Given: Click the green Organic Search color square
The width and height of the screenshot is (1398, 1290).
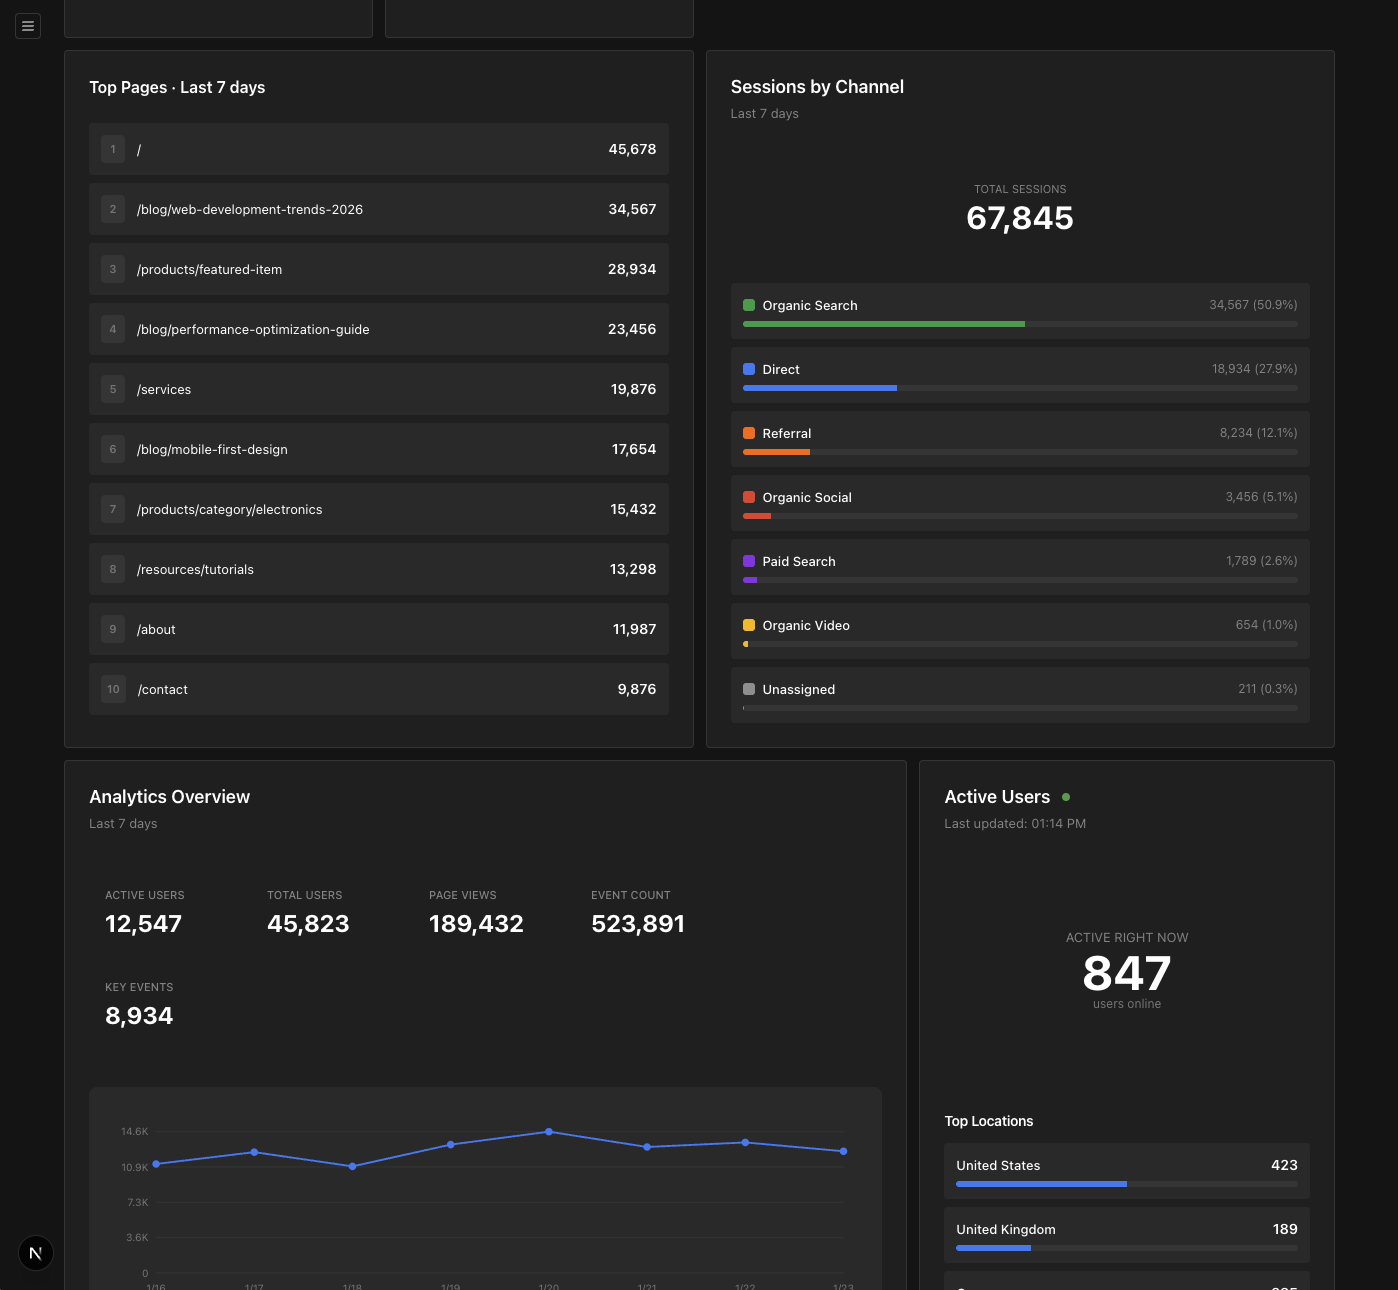Looking at the screenshot, I should pos(749,305).
